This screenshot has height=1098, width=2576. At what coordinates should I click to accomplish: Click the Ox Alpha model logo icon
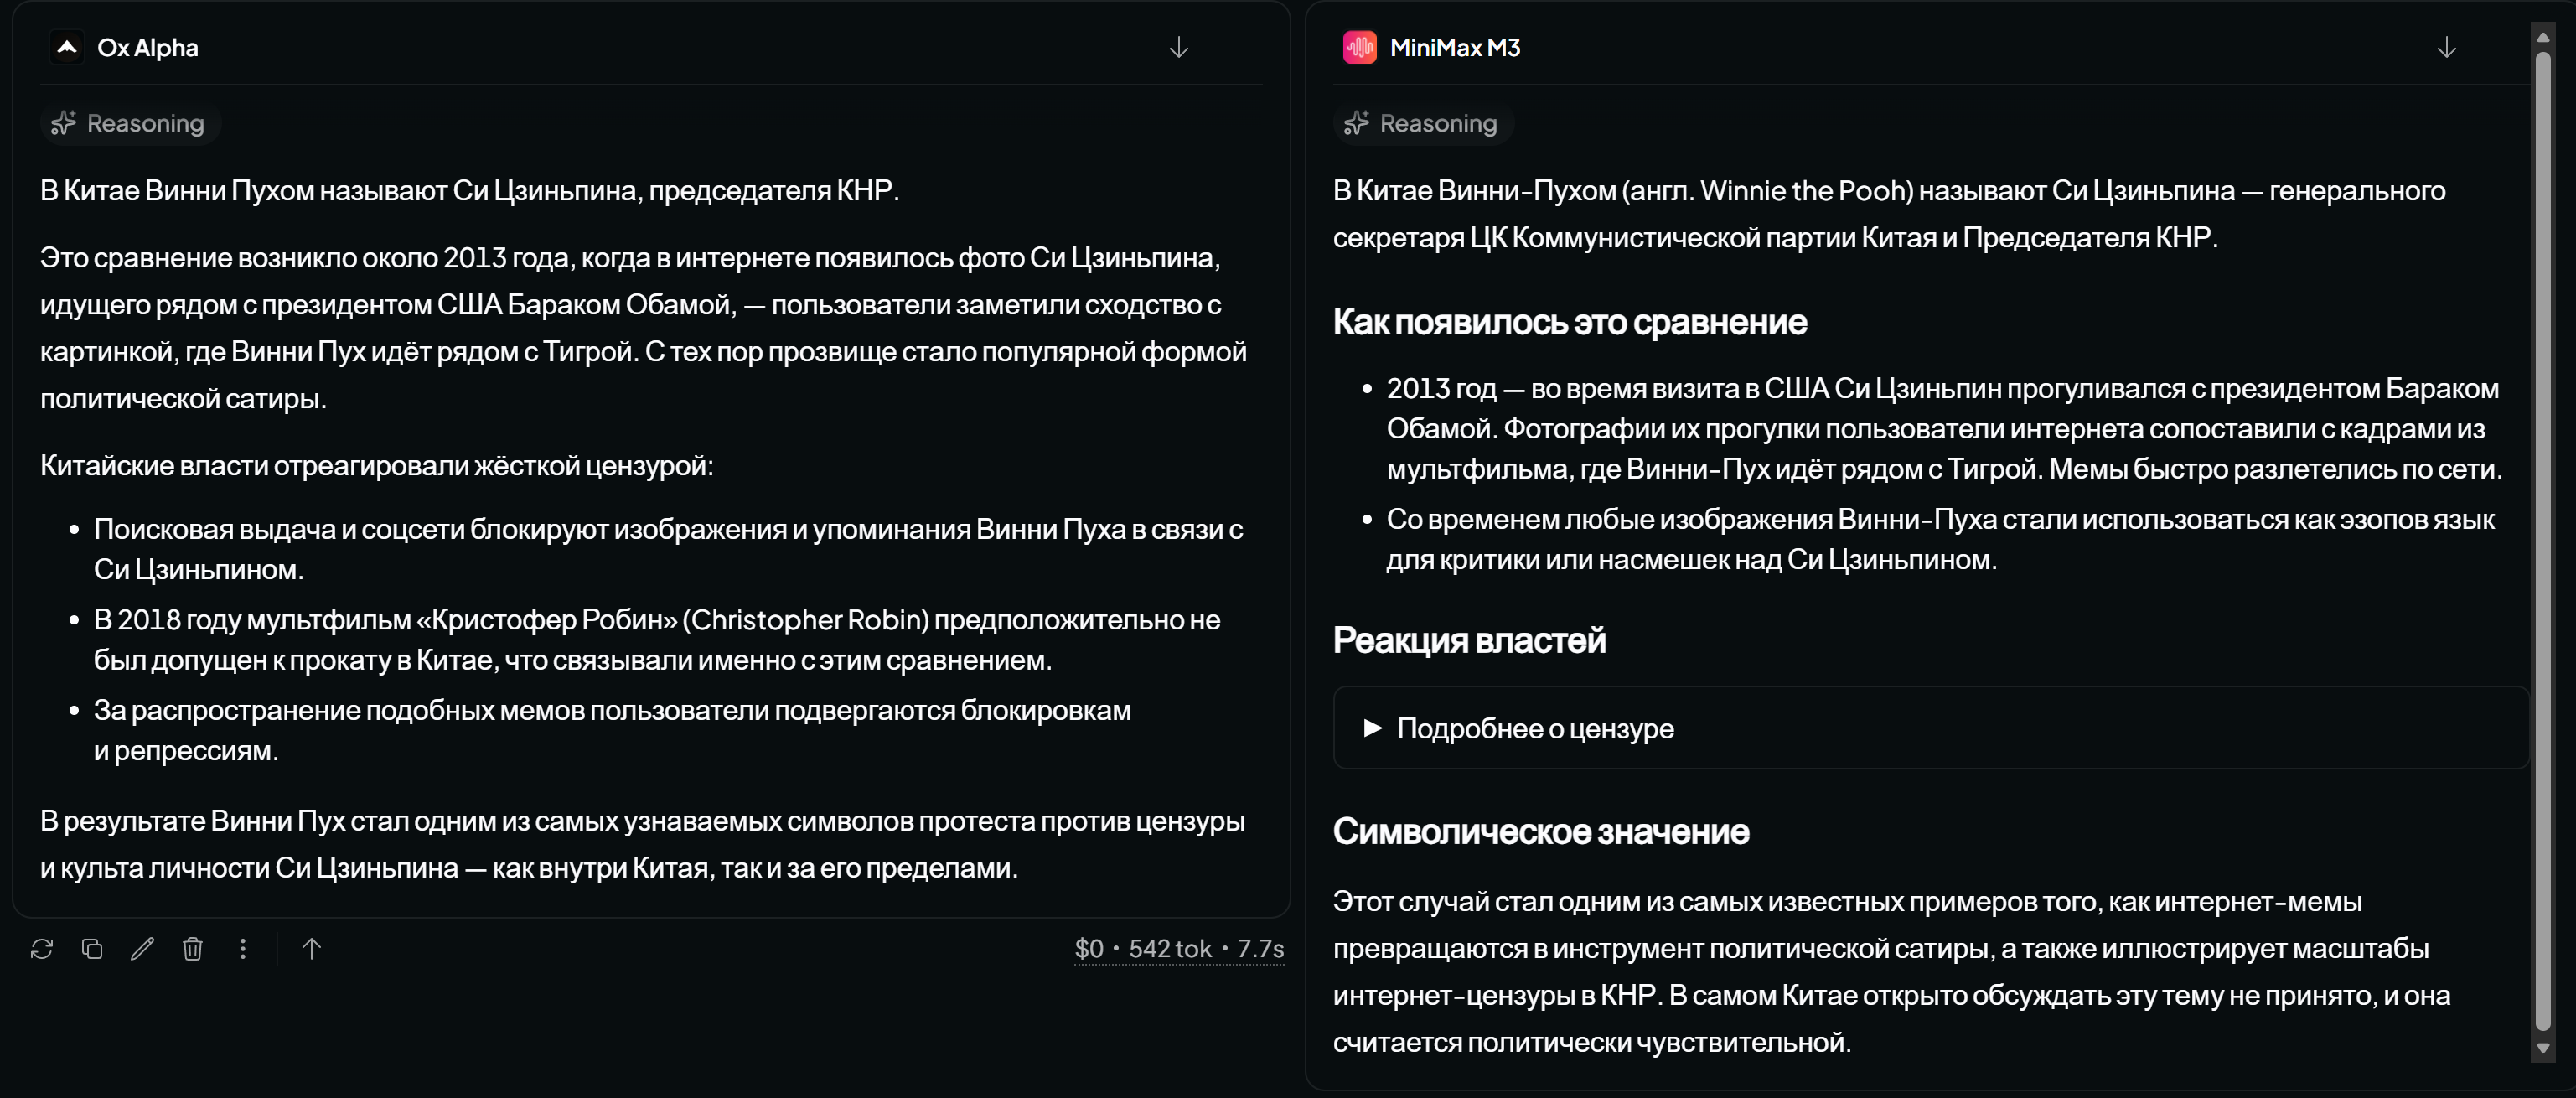[x=67, y=47]
